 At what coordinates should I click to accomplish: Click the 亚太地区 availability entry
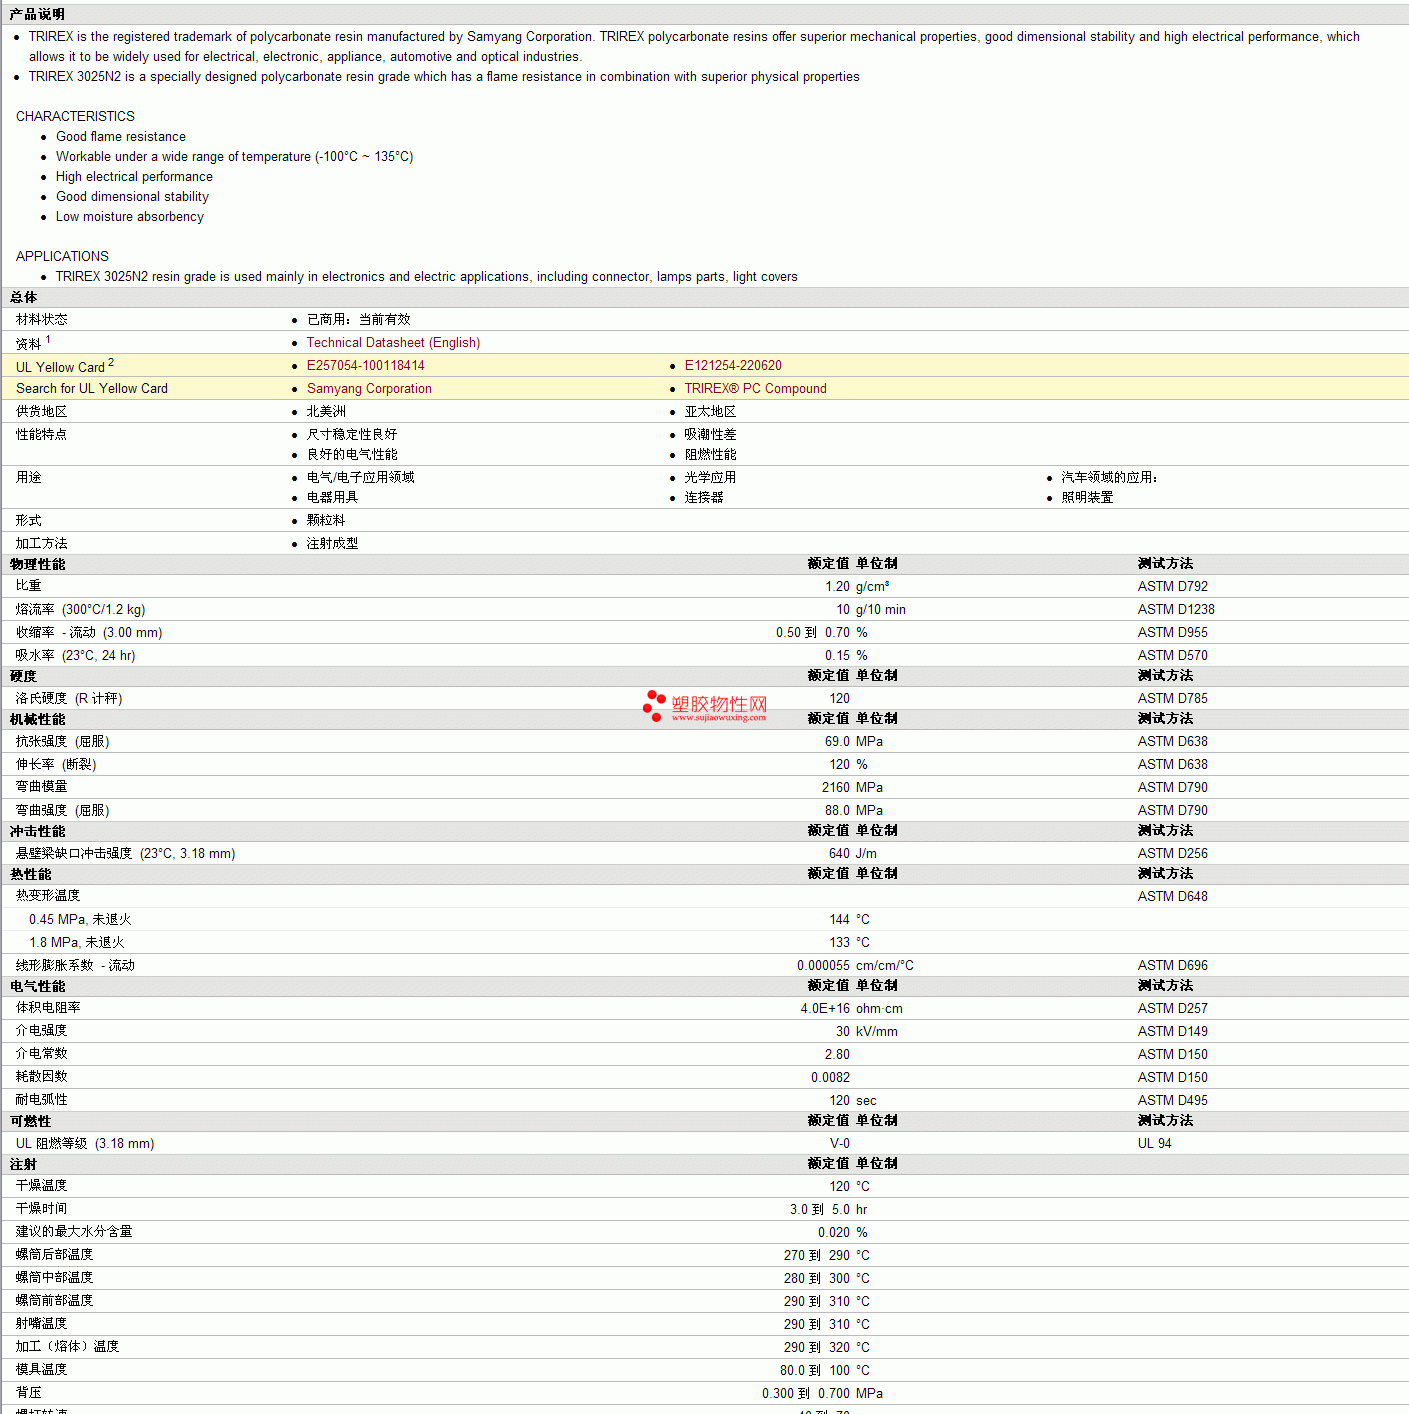point(710,411)
